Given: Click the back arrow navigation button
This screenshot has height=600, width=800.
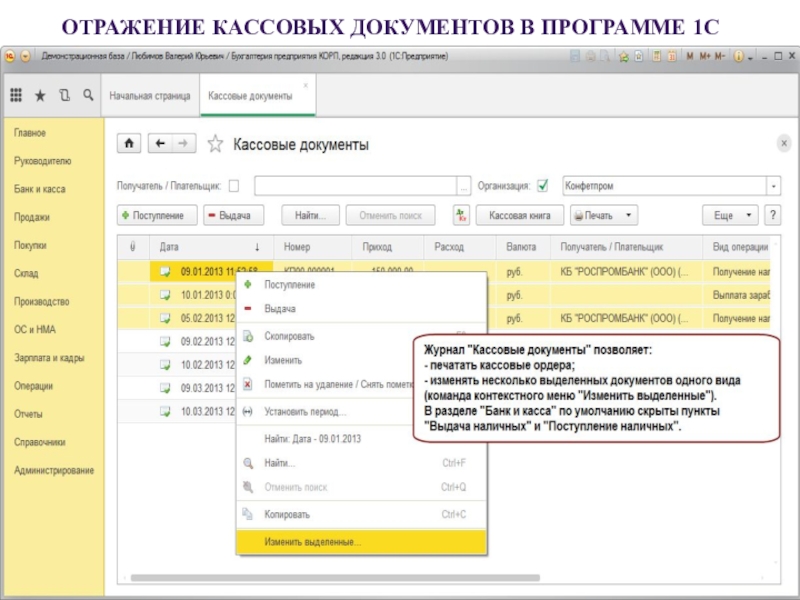Looking at the screenshot, I should pyautogui.click(x=160, y=144).
